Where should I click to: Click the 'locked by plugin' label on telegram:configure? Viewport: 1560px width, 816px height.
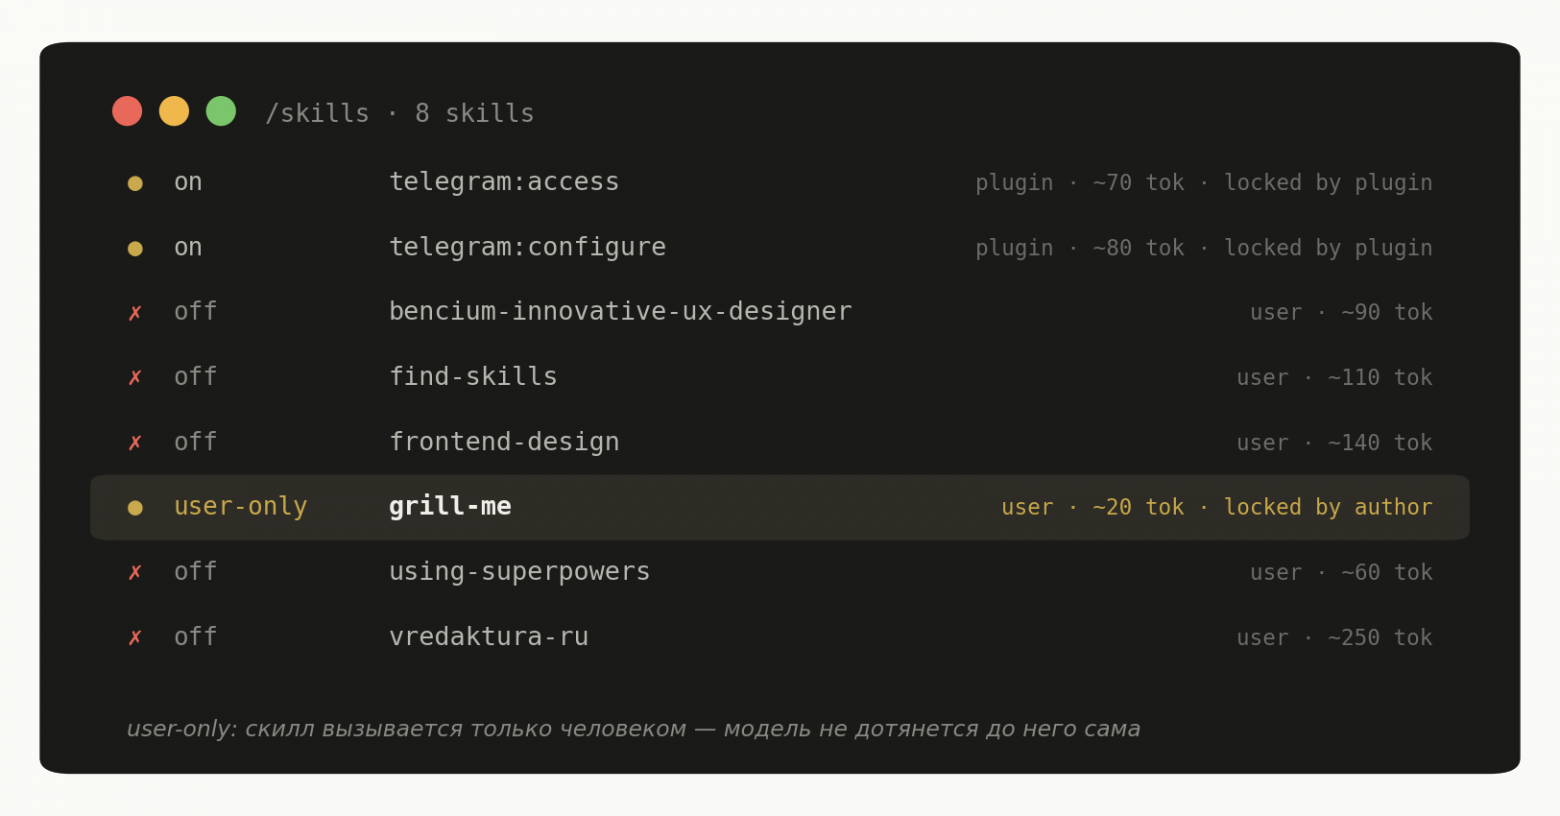pos(1328,248)
